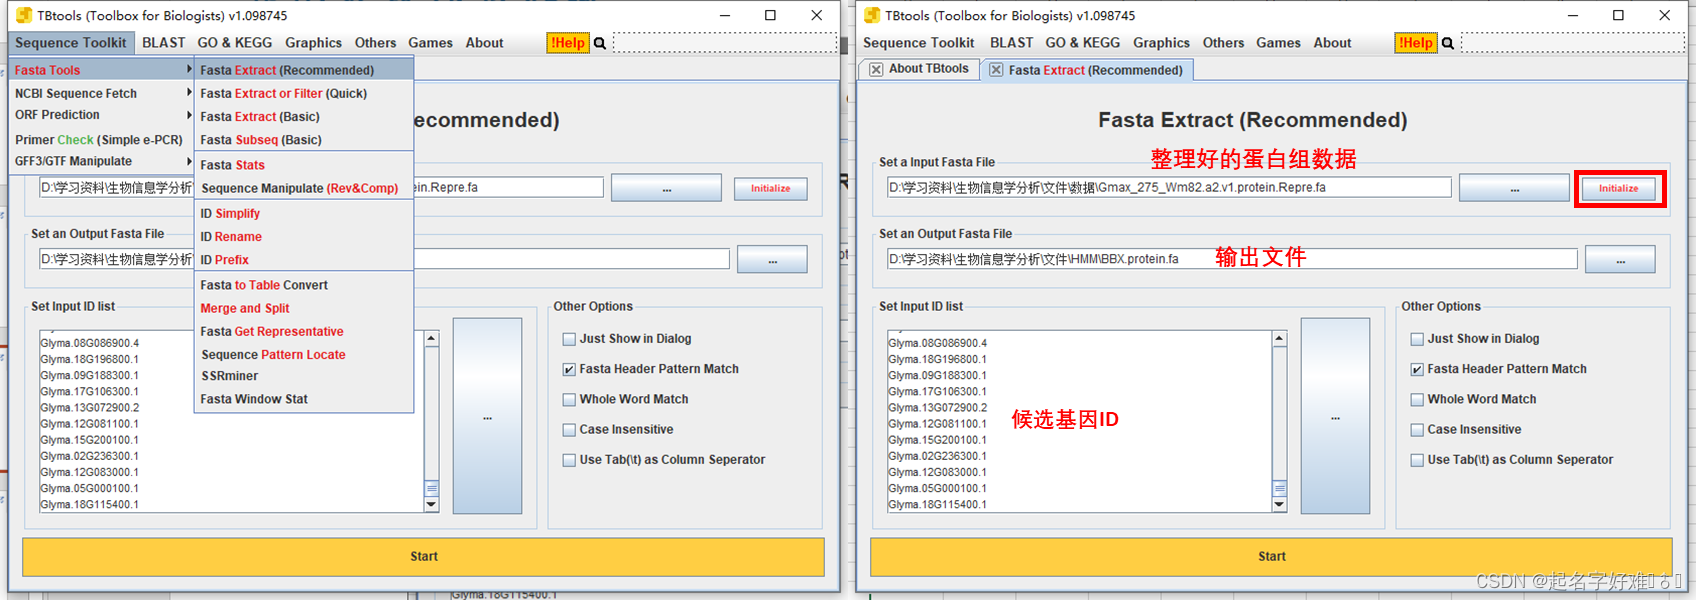Choose Fasta Get Representative
Viewport: 1696px width, 600px height.
click(x=304, y=331)
